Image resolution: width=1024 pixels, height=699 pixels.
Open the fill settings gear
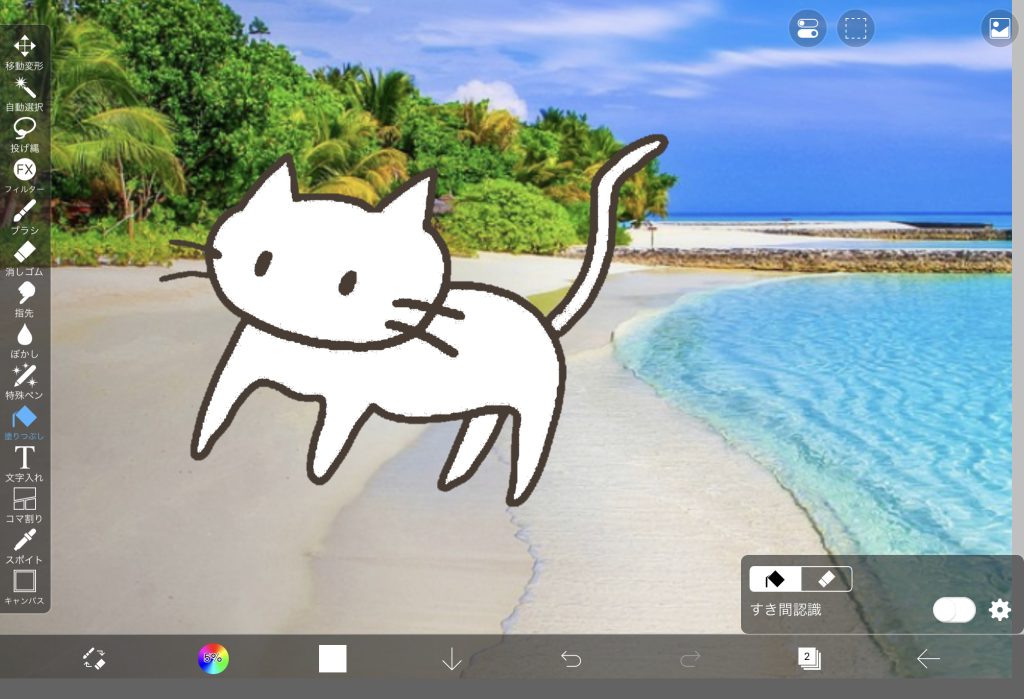(999, 610)
